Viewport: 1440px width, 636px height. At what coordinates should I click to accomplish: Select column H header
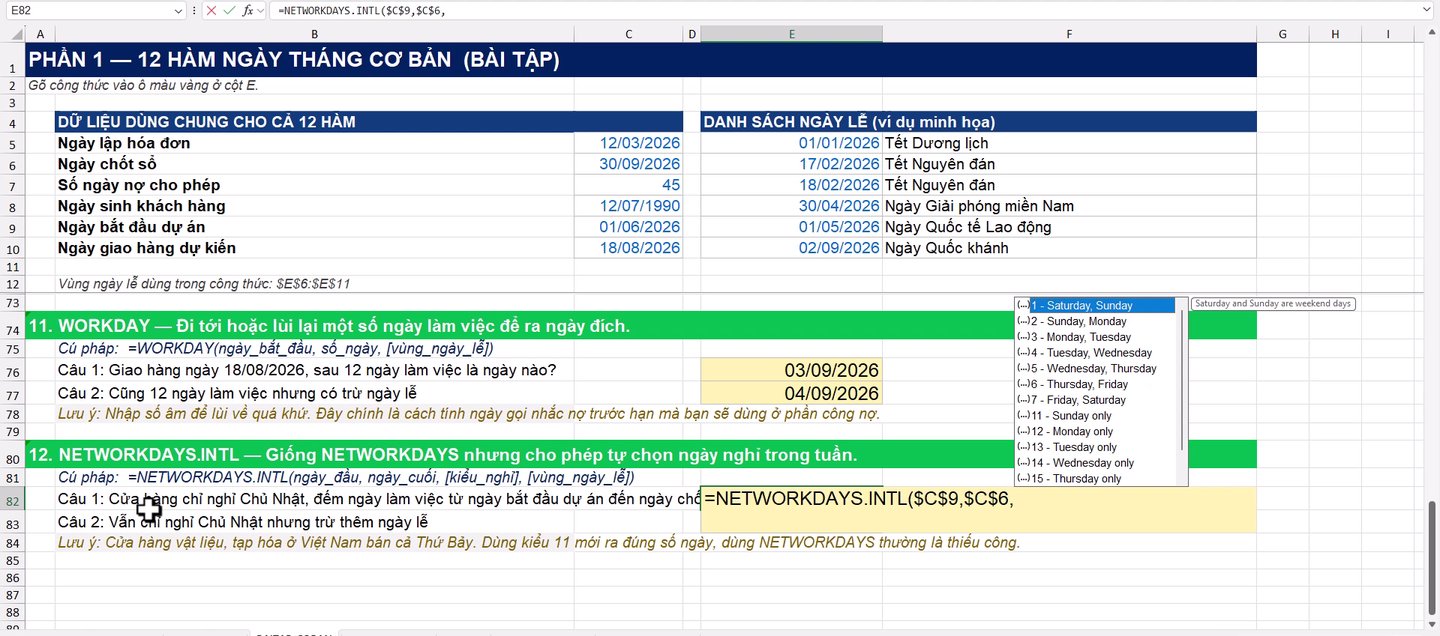1335,34
